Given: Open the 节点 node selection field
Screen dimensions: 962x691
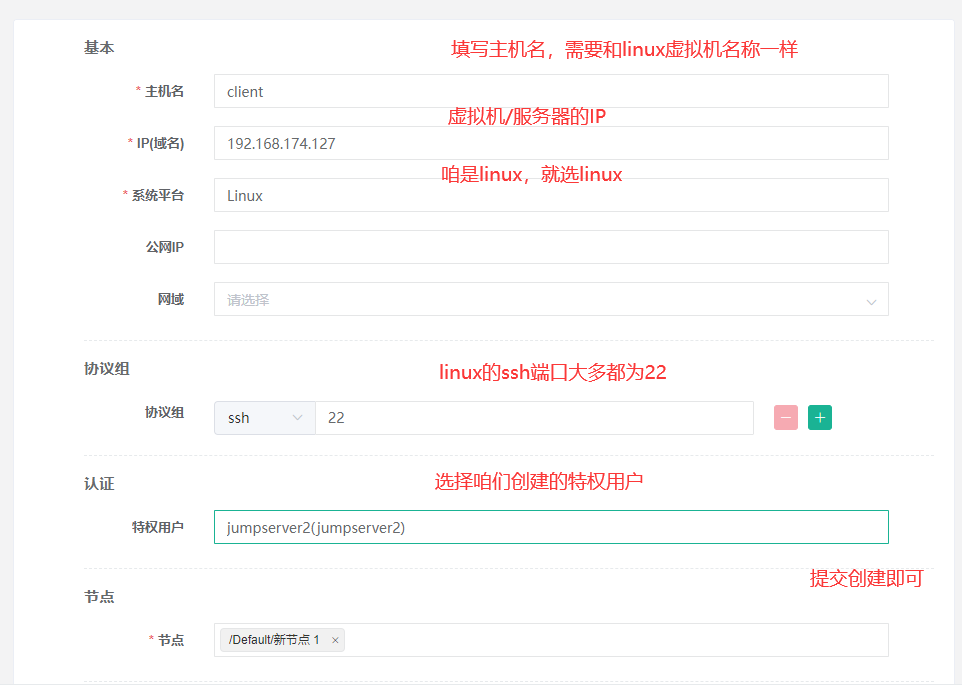Looking at the screenshot, I should 600,639.
